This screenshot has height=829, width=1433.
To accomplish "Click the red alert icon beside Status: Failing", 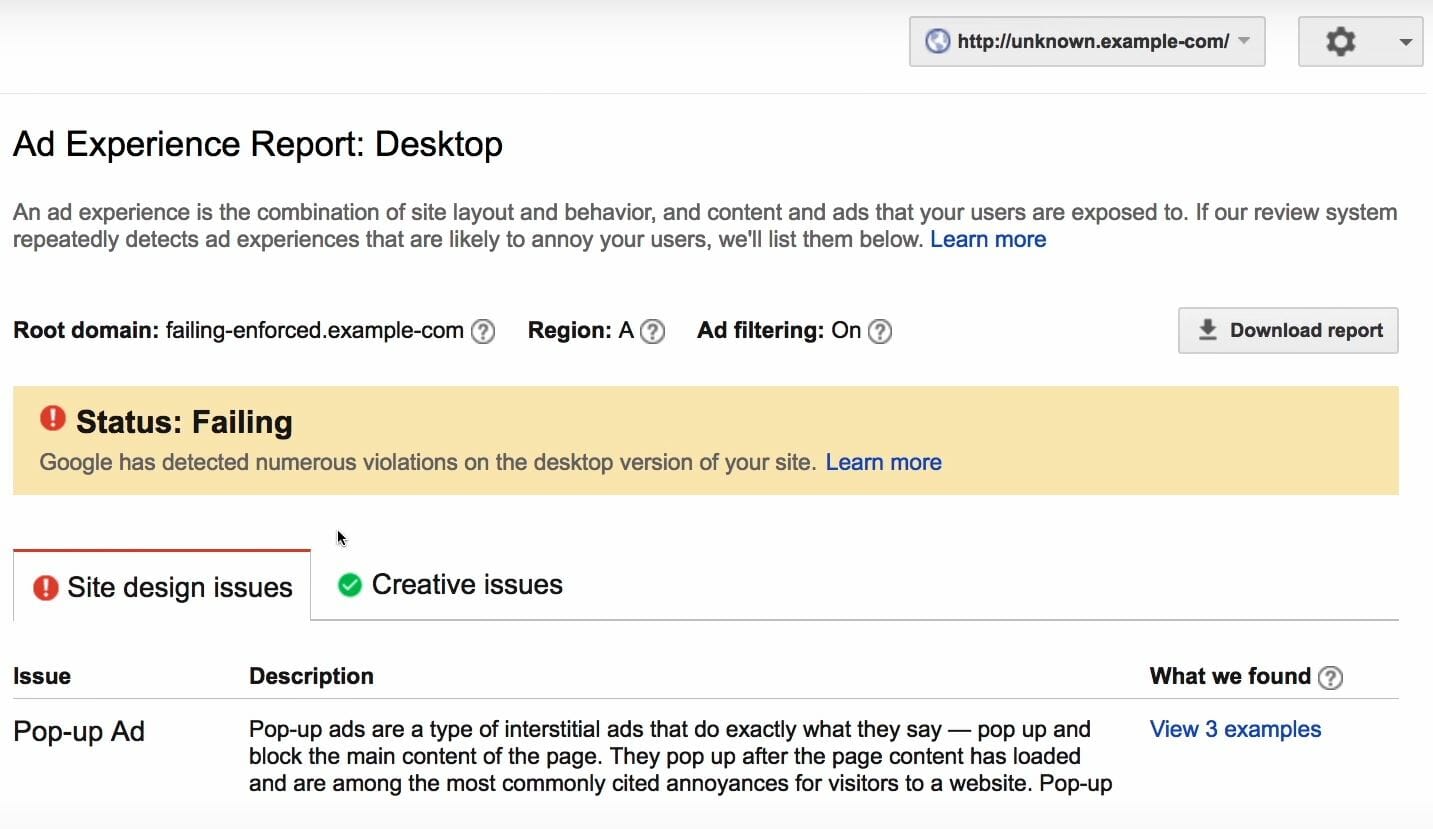I will 52,419.
